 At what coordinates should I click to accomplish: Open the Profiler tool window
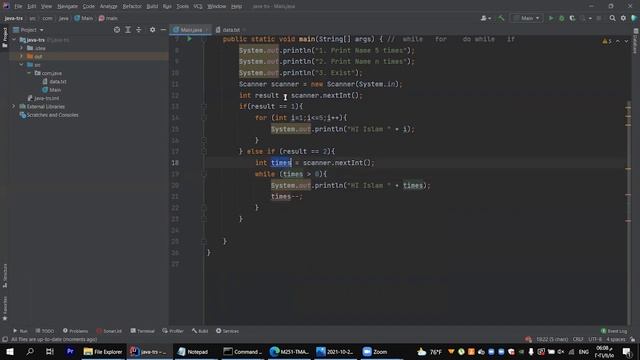click(x=173, y=331)
